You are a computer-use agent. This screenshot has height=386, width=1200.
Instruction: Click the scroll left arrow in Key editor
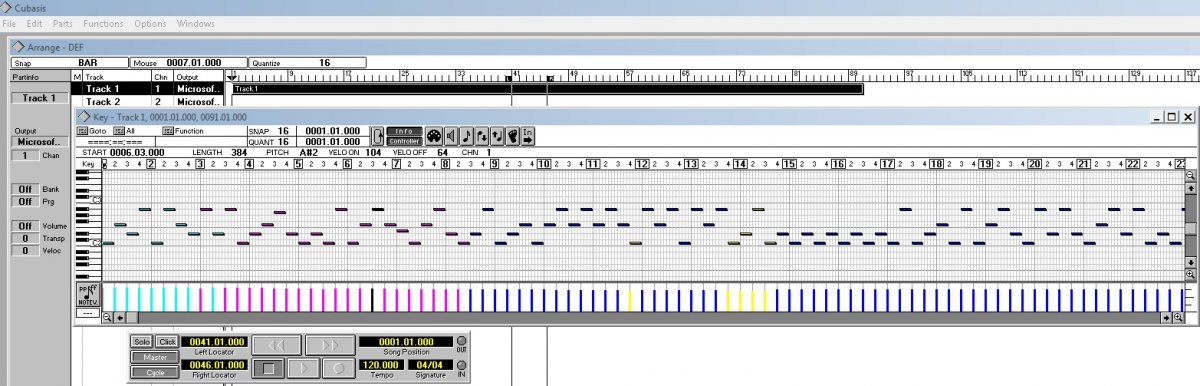click(x=121, y=317)
